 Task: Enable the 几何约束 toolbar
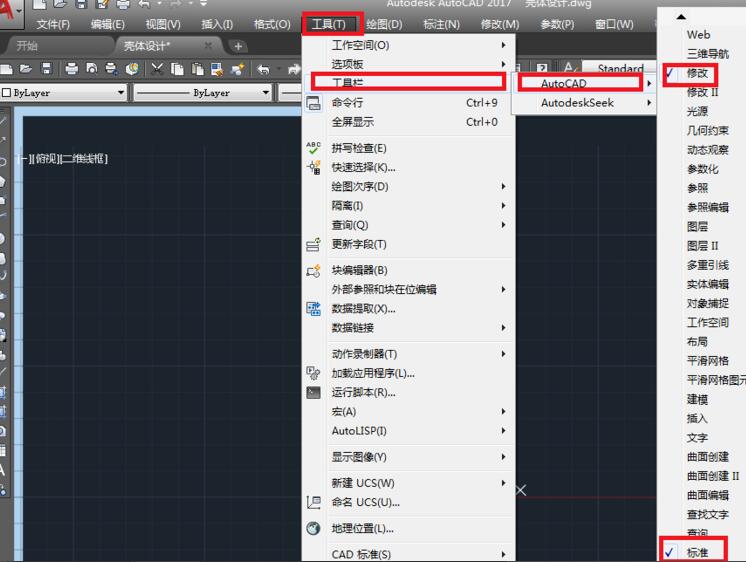pos(707,130)
